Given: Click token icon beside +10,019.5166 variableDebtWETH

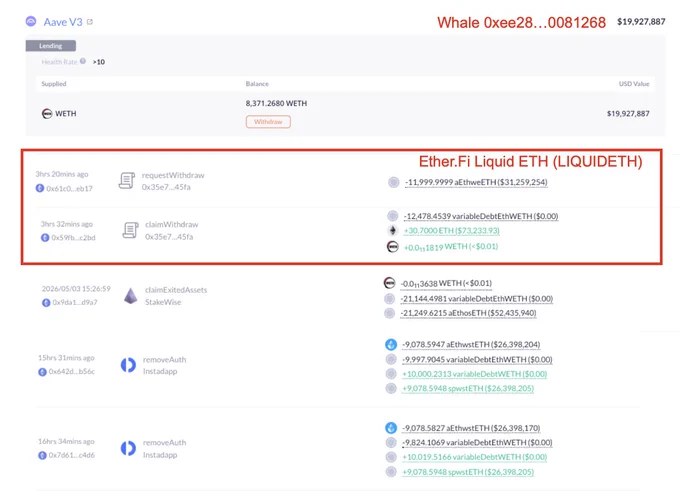Looking at the screenshot, I should (391, 457).
